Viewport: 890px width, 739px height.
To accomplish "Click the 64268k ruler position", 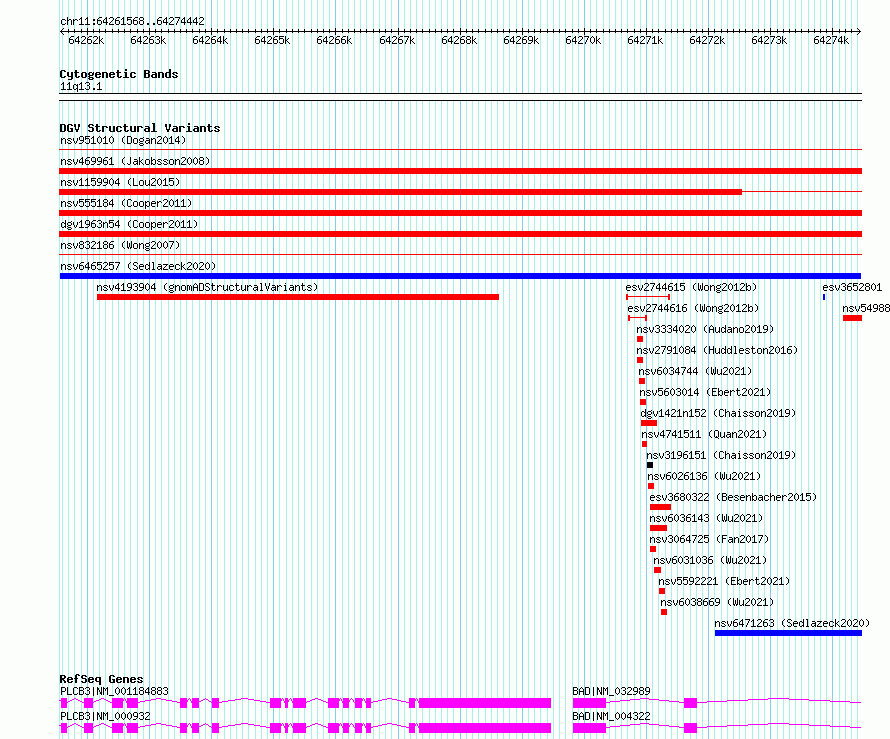I will pos(459,40).
